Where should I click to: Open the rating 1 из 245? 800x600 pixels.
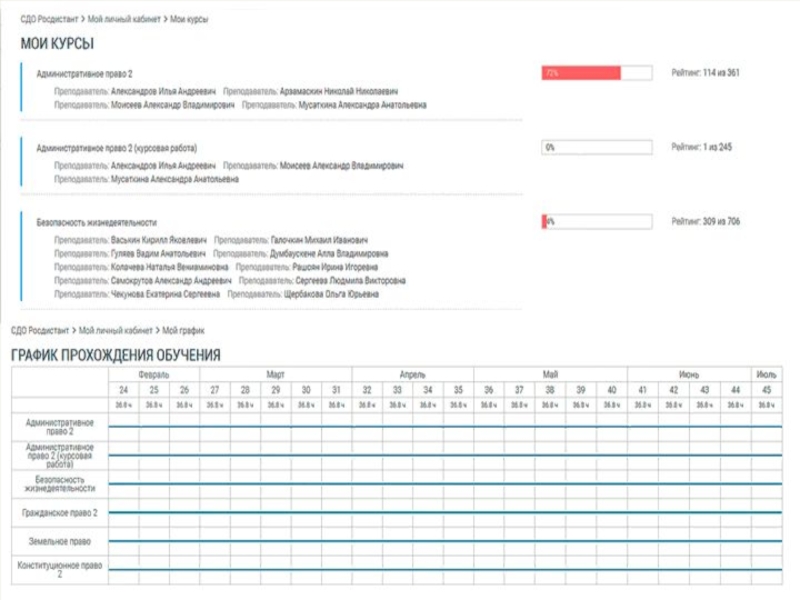pos(701,147)
